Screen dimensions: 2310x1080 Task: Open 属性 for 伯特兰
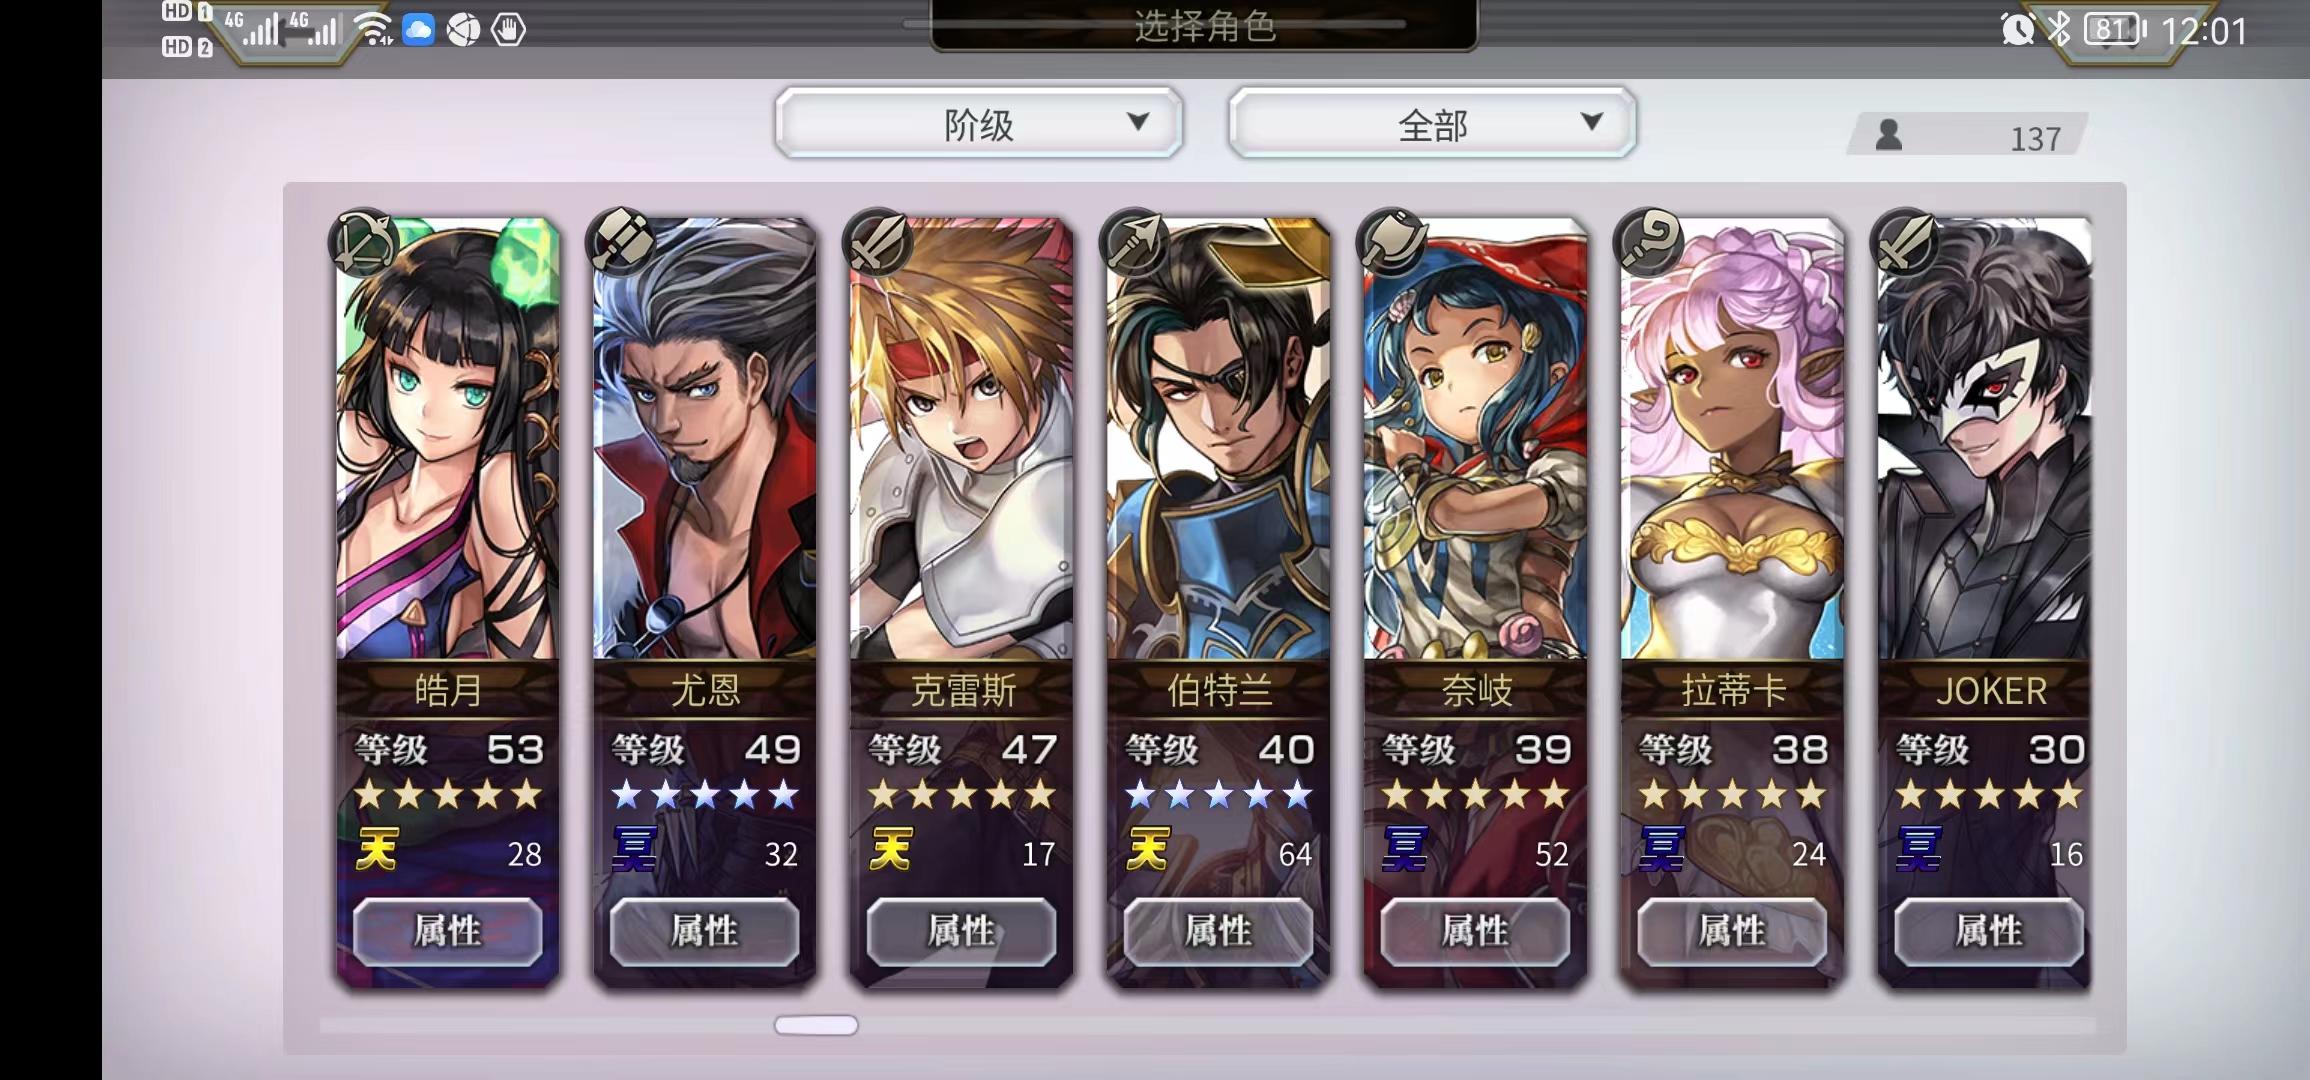(x=1218, y=931)
